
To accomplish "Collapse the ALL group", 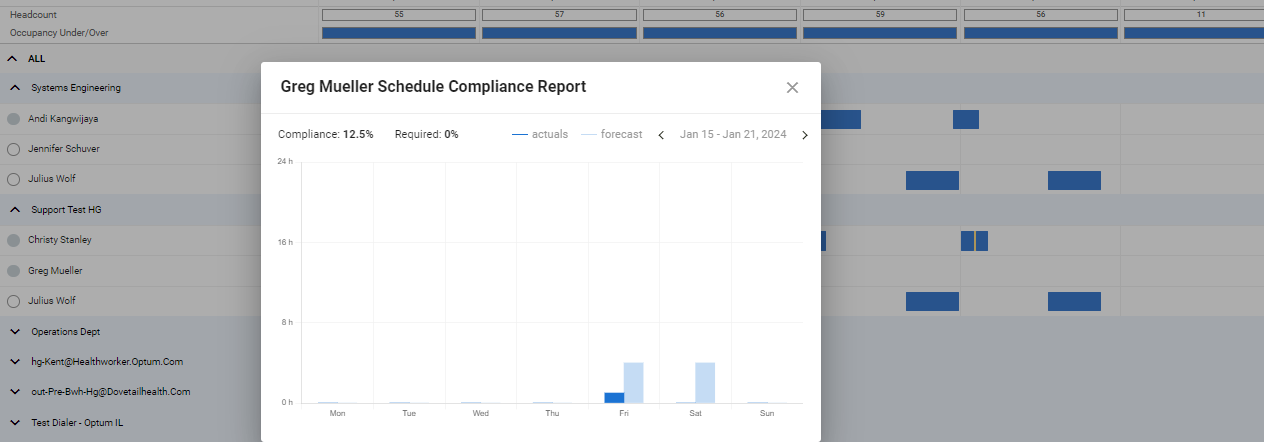I will coord(13,59).
